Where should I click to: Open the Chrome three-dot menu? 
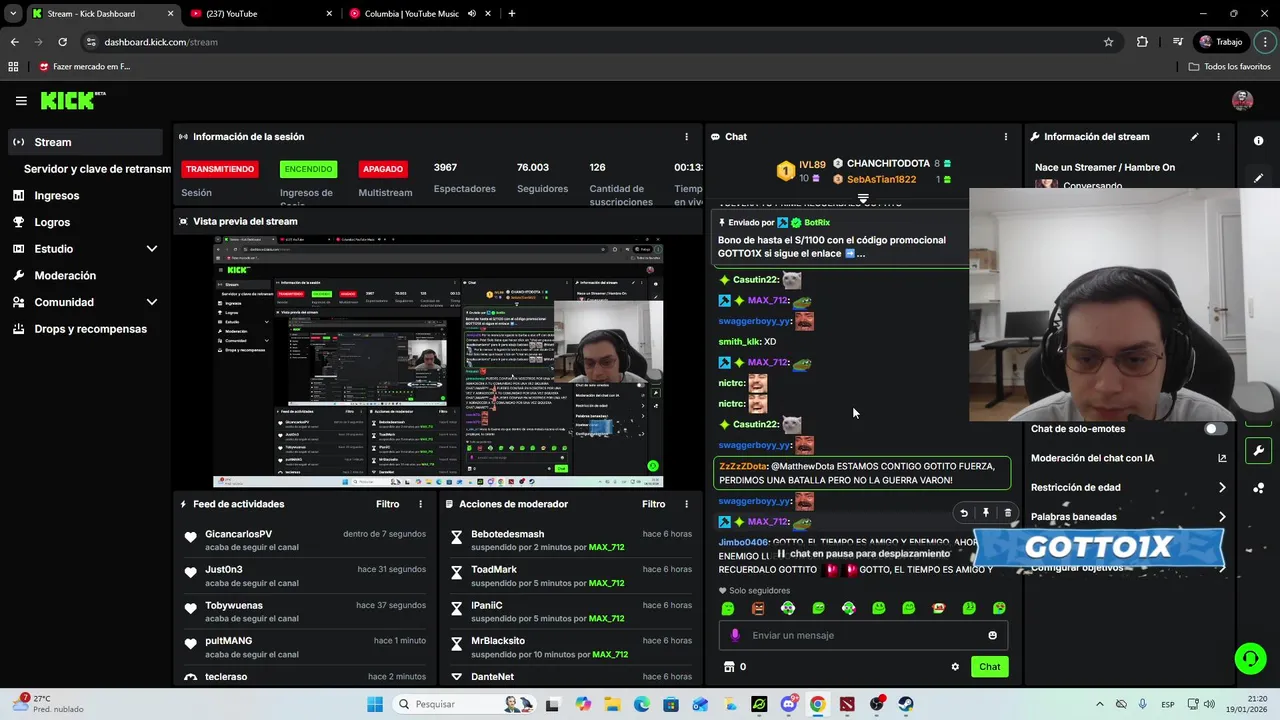(1266, 42)
